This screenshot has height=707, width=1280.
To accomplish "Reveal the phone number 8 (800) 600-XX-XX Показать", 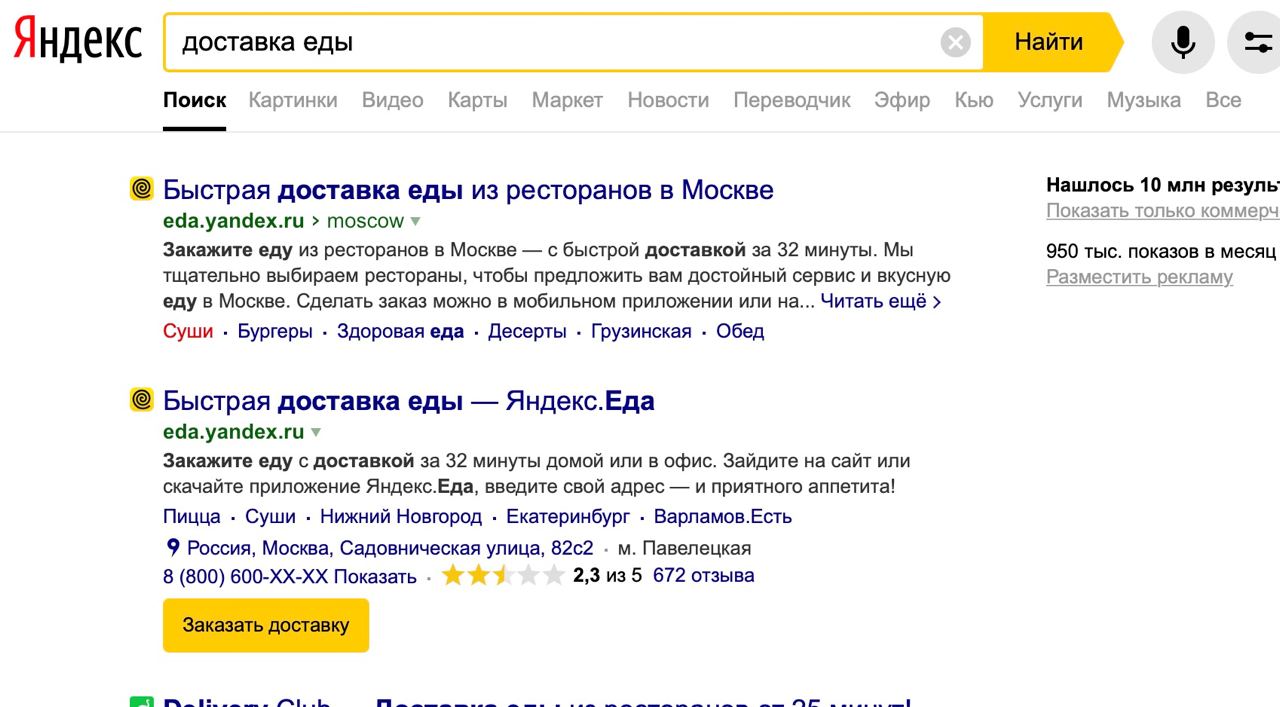I will (x=290, y=576).
